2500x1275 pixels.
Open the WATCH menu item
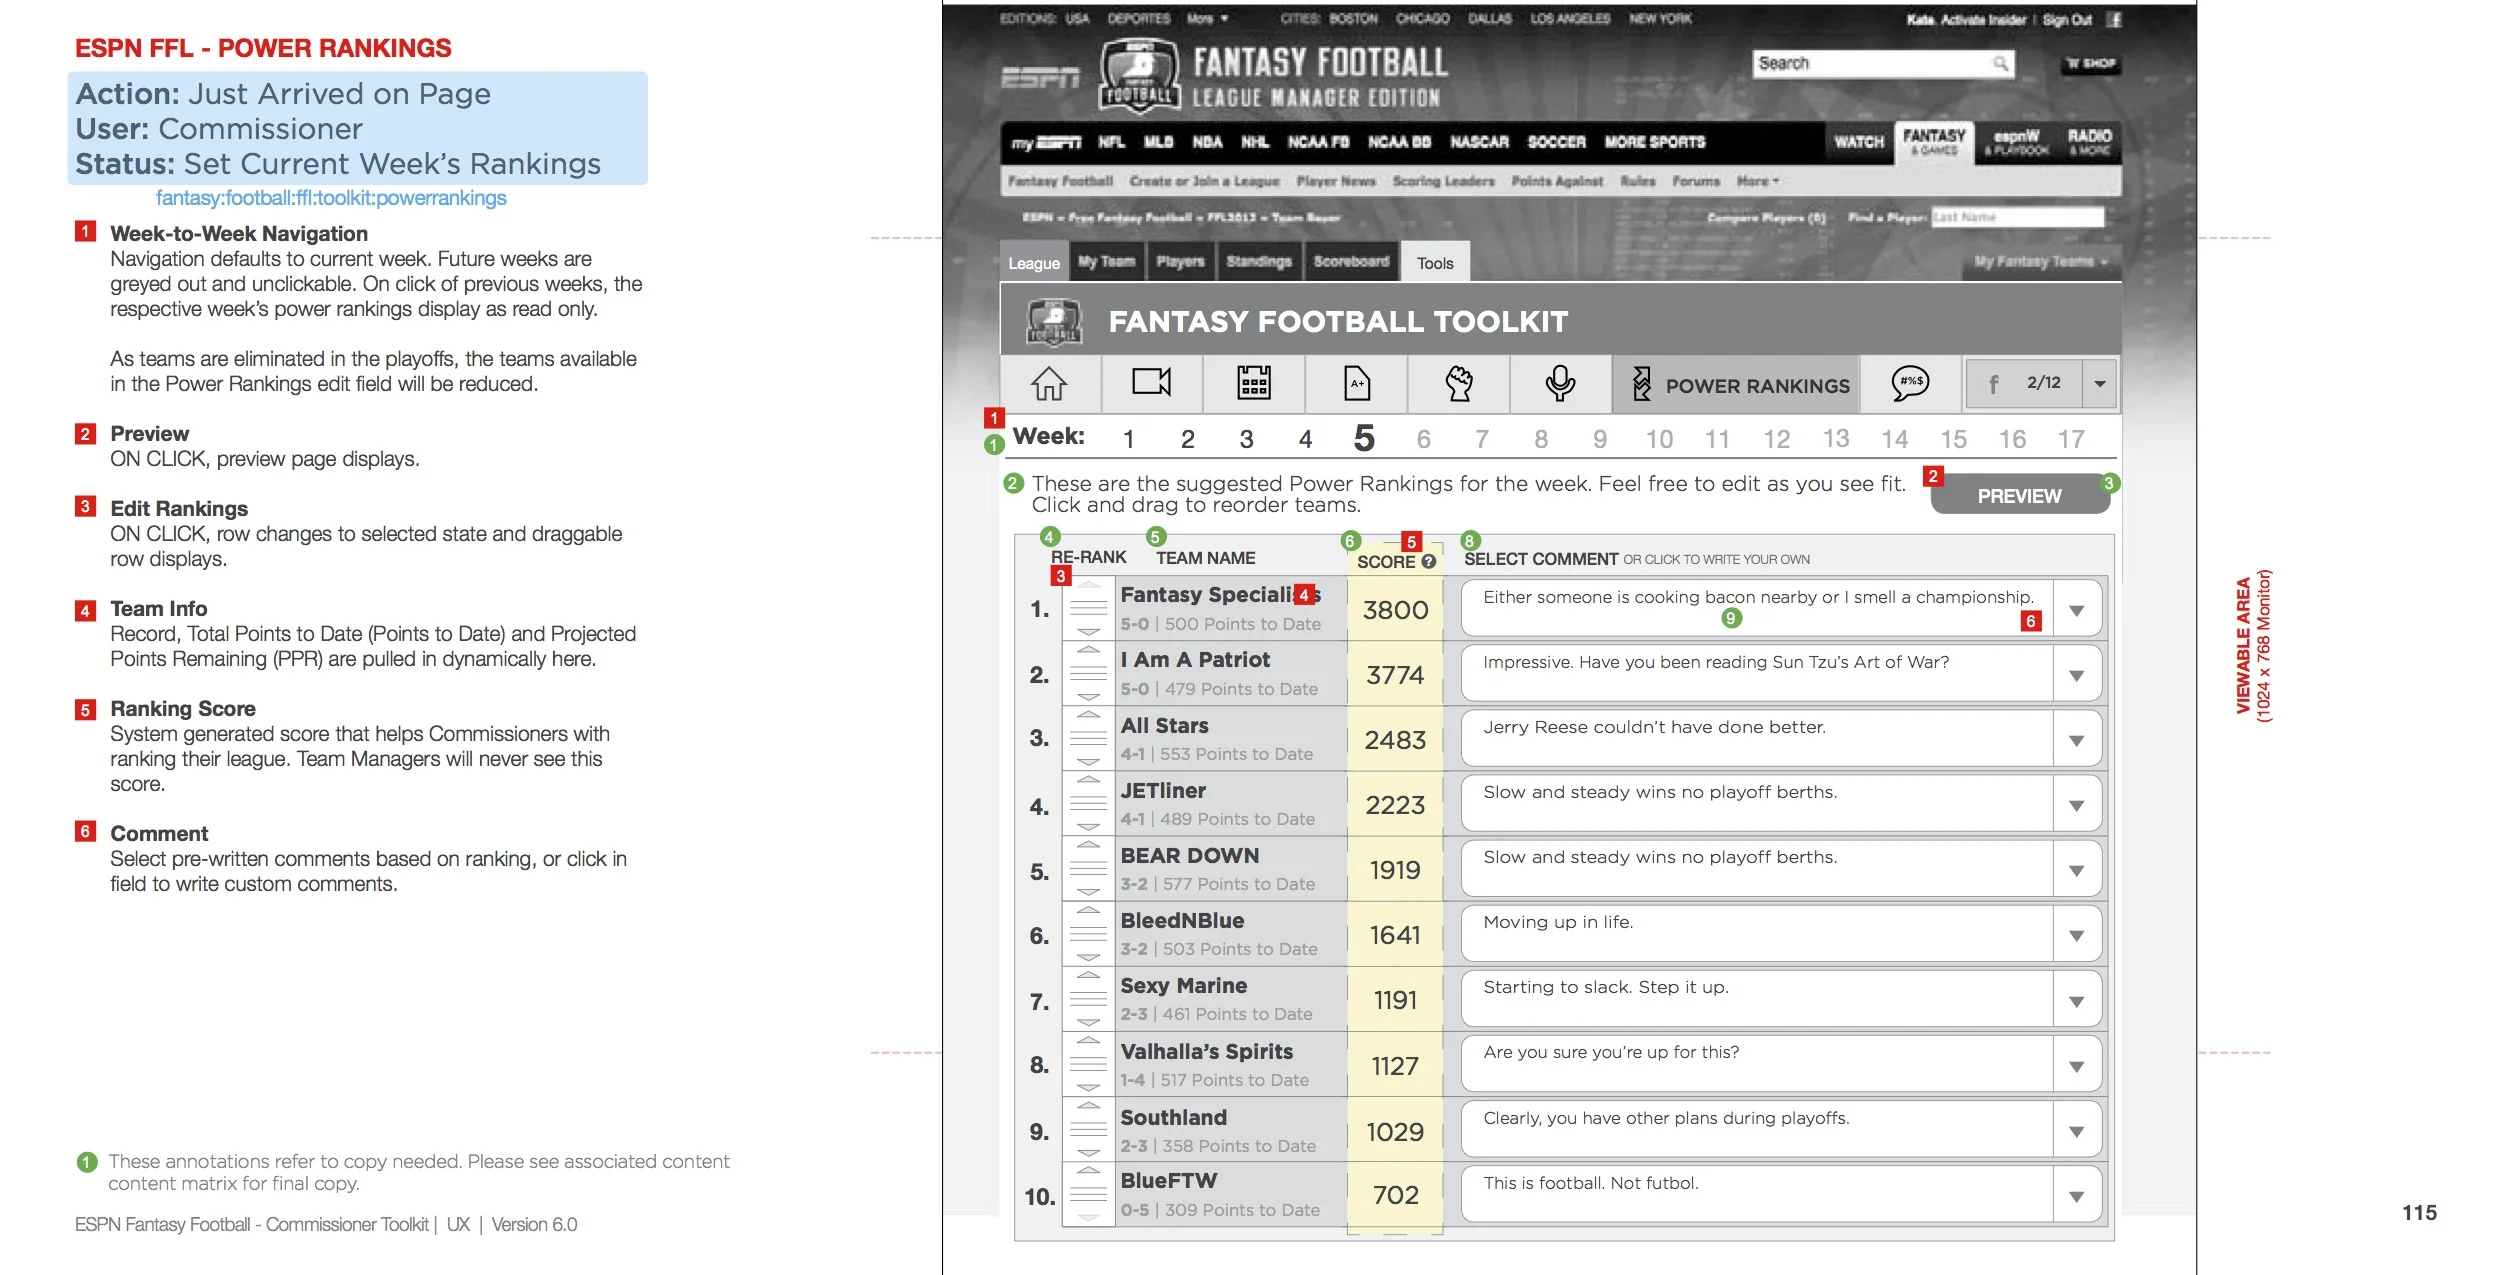coord(1859,142)
